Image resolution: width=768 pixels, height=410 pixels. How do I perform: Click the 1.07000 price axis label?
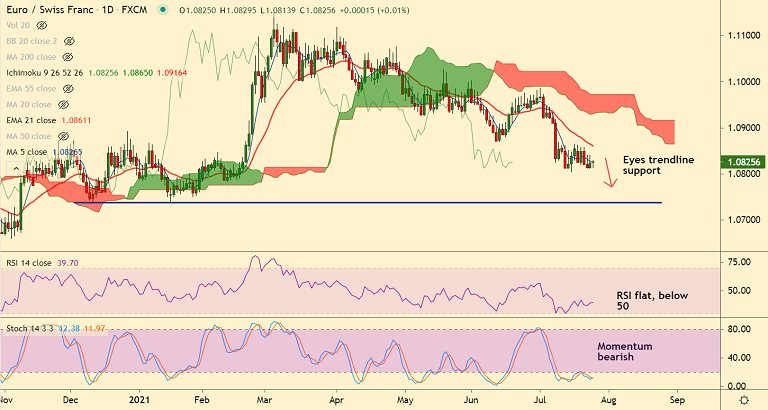point(744,220)
